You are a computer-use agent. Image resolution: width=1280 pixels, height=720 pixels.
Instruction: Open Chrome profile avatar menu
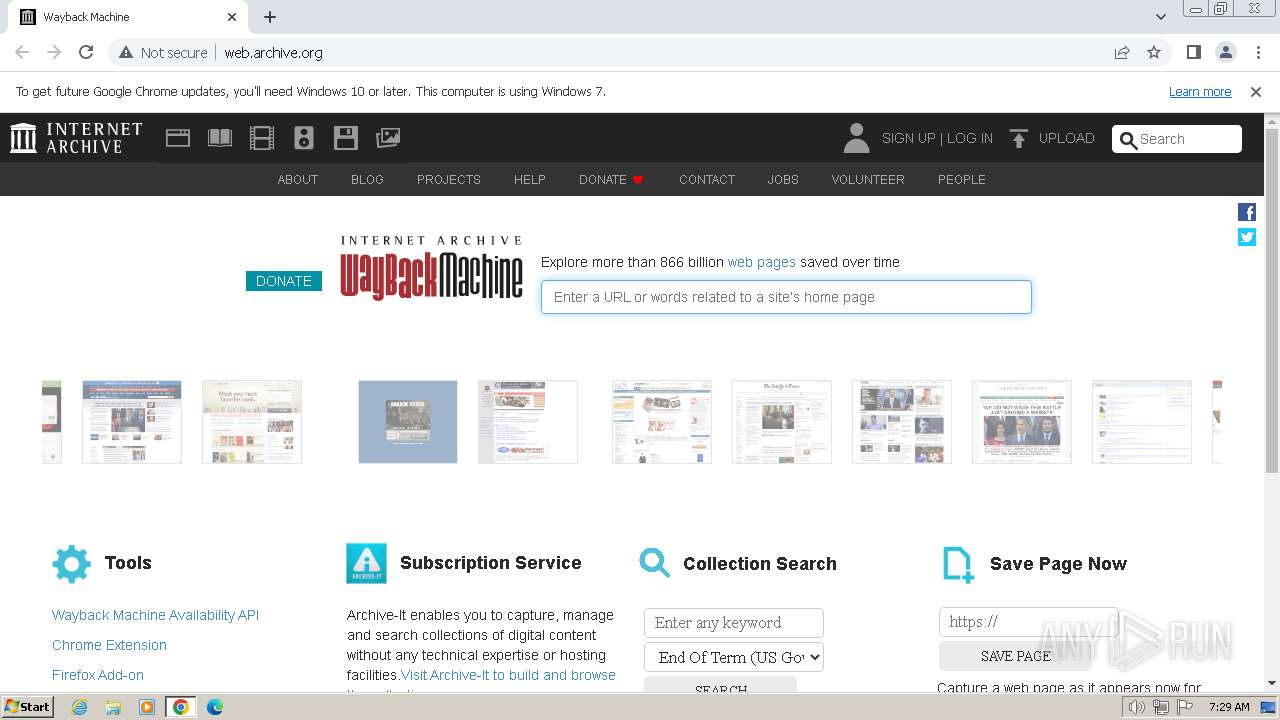click(1226, 52)
